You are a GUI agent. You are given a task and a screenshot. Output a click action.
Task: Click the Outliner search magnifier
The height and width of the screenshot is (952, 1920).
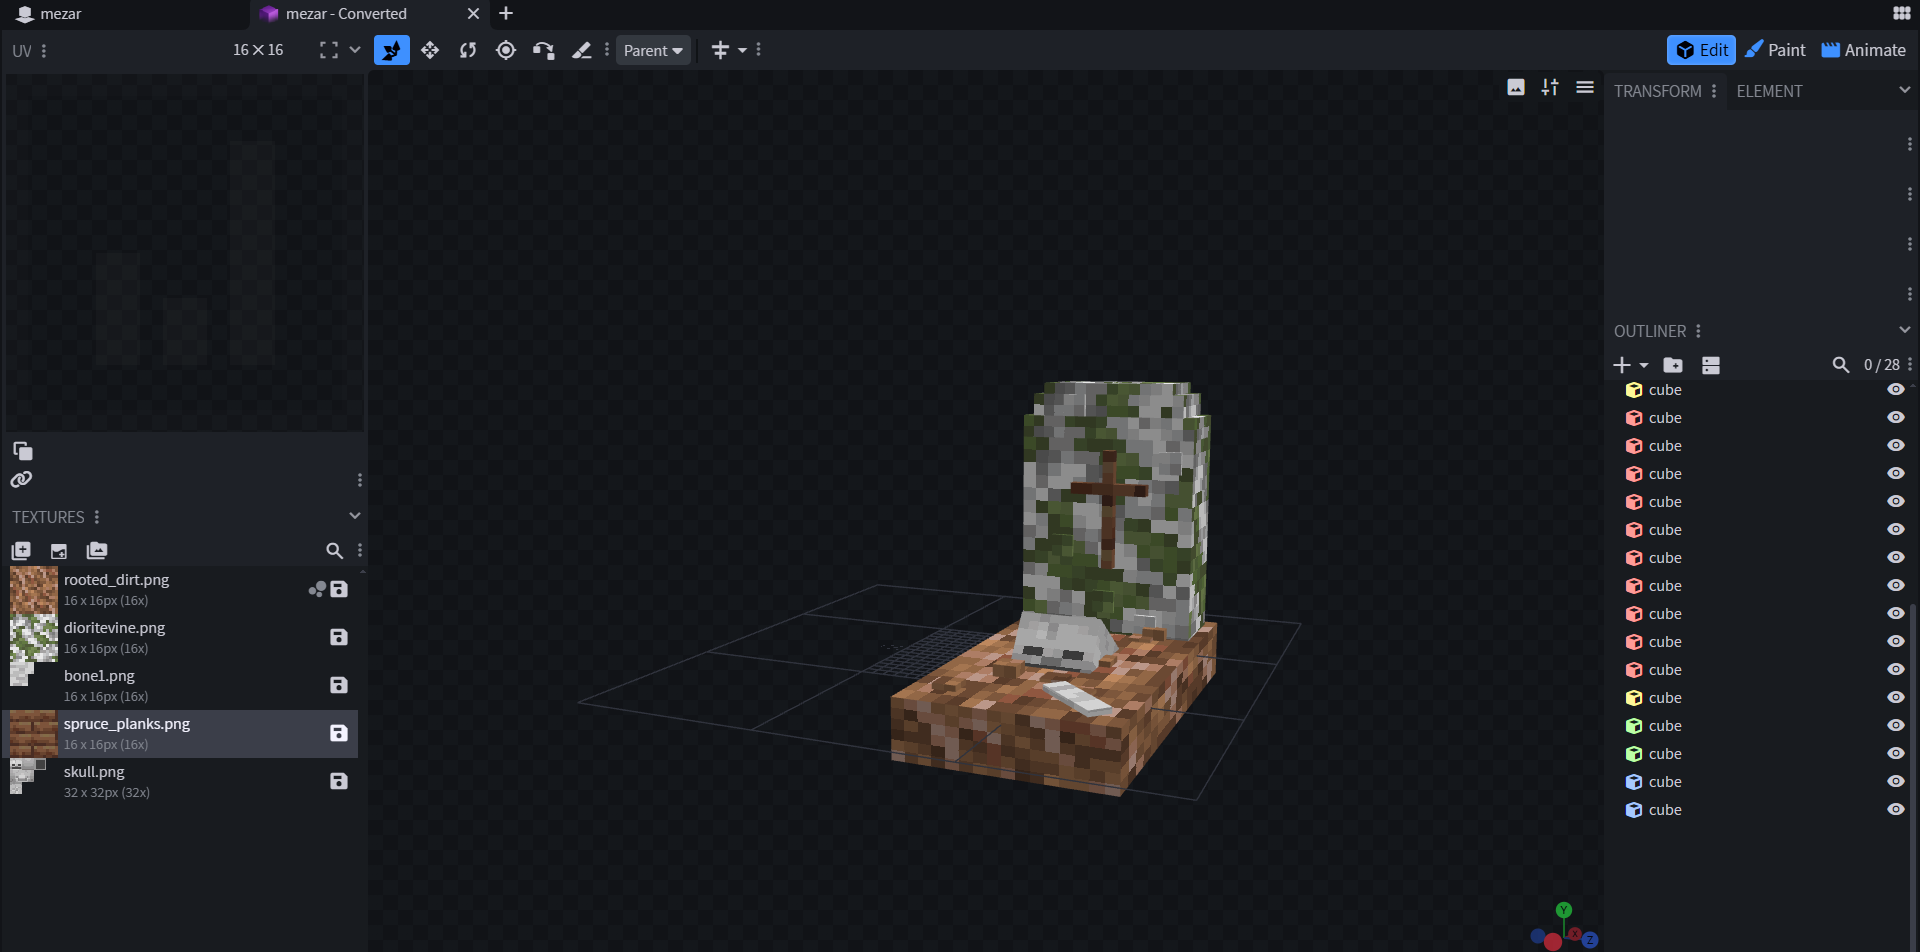coord(1841,365)
